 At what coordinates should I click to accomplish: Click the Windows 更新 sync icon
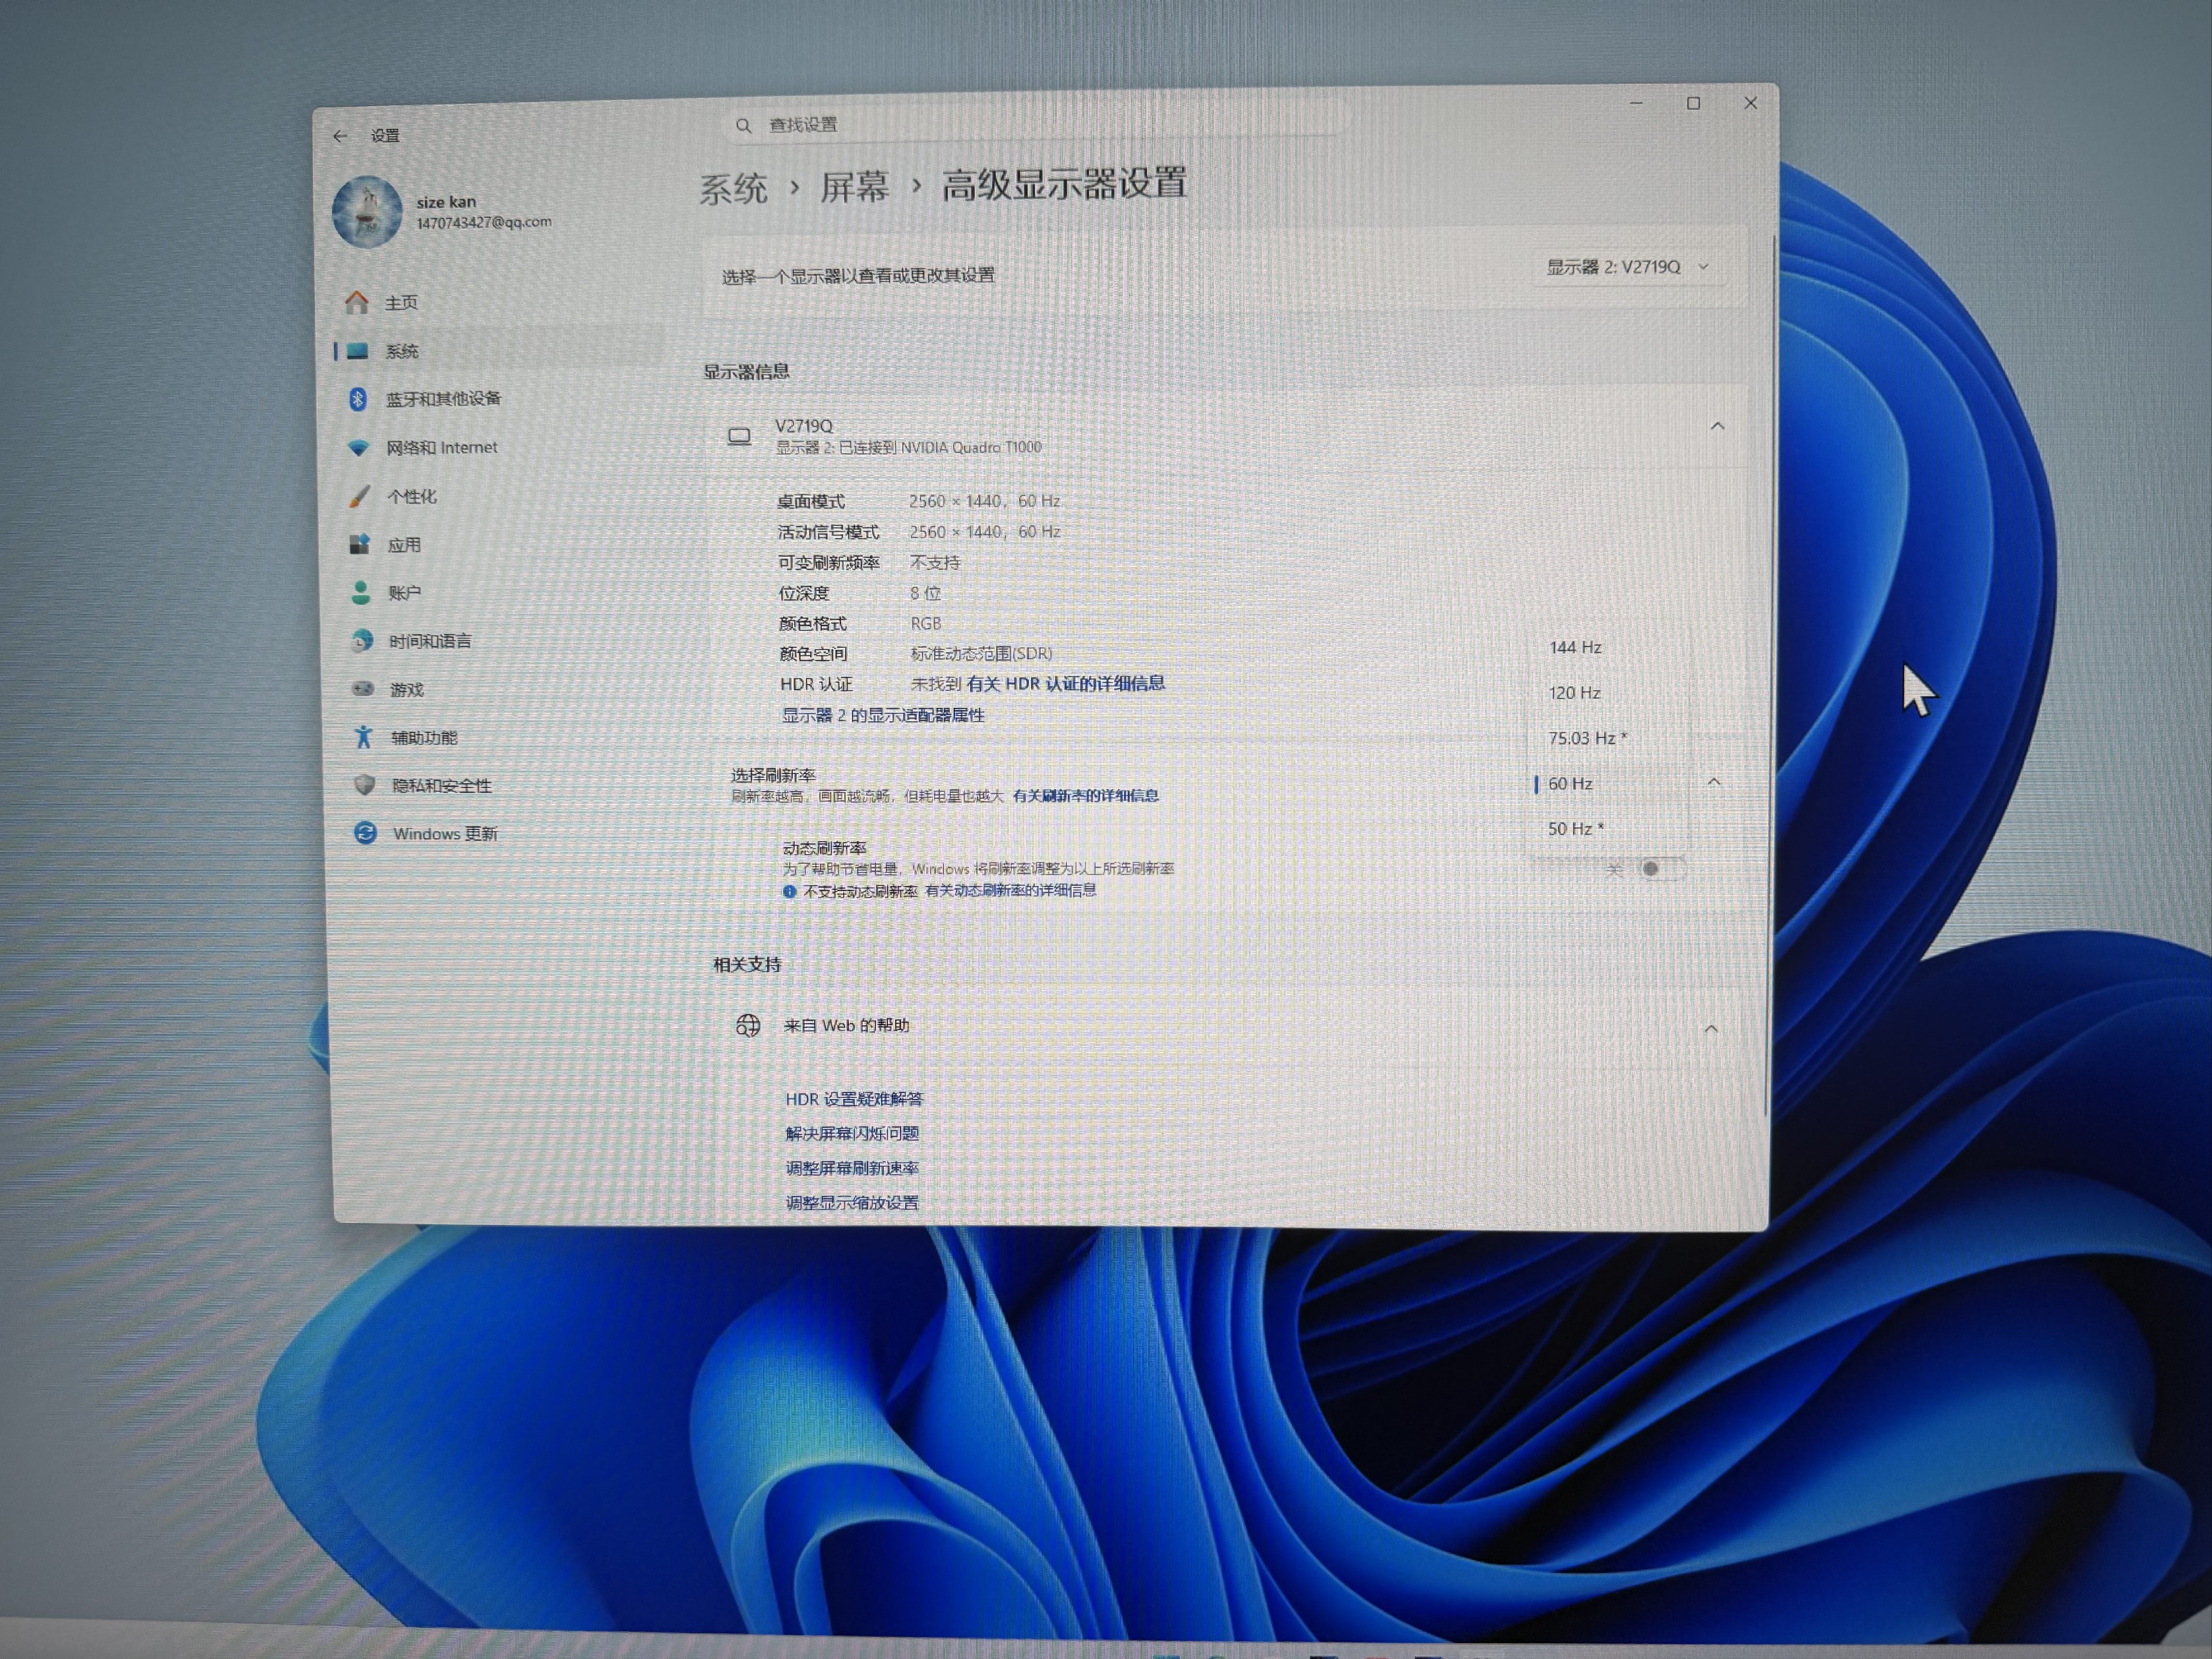365,833
